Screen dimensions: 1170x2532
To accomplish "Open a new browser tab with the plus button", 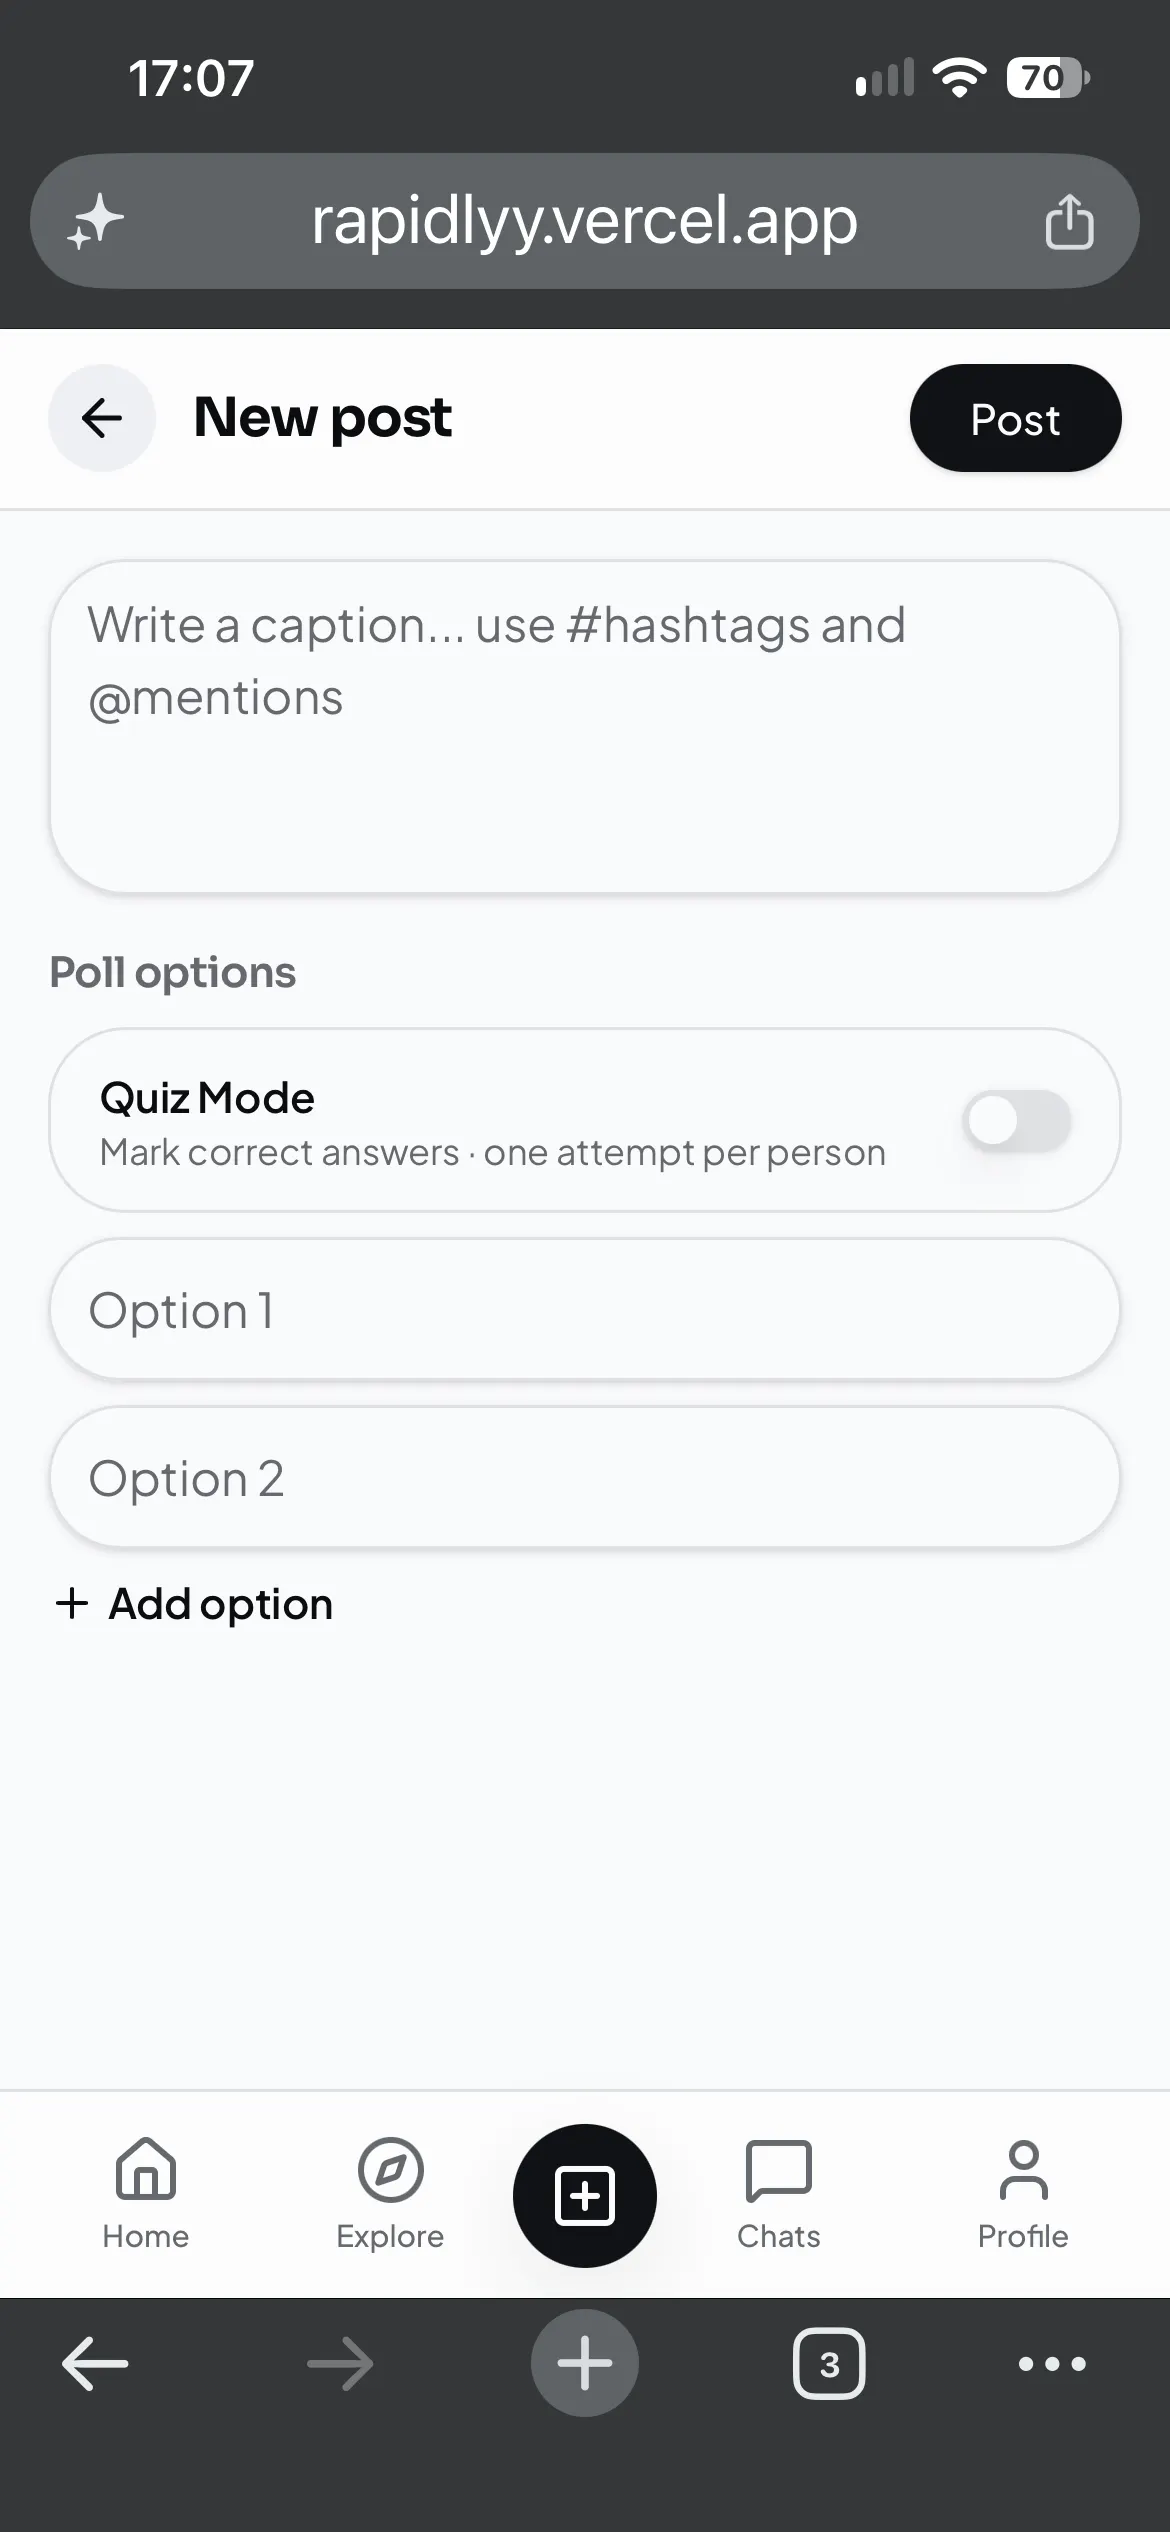I will (x=585, y=2363).
